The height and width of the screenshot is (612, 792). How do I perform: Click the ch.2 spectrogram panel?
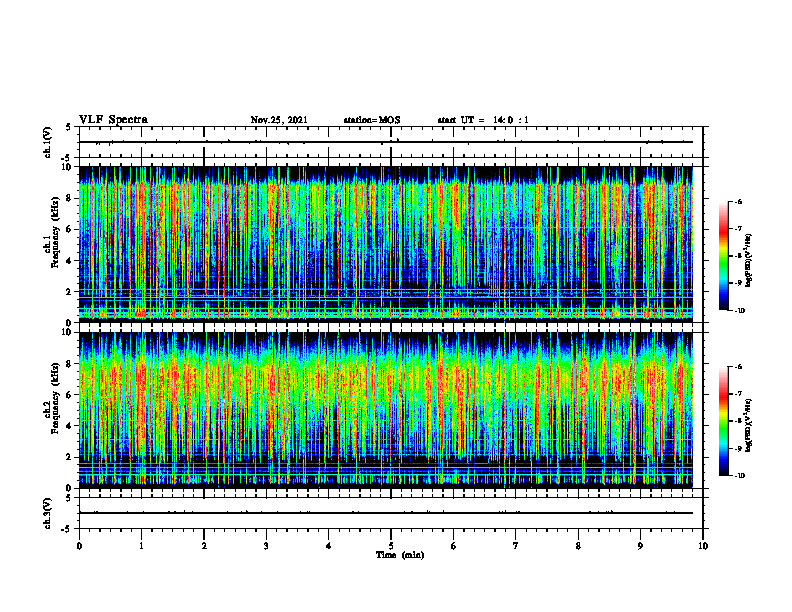click(x=386, y=410)
